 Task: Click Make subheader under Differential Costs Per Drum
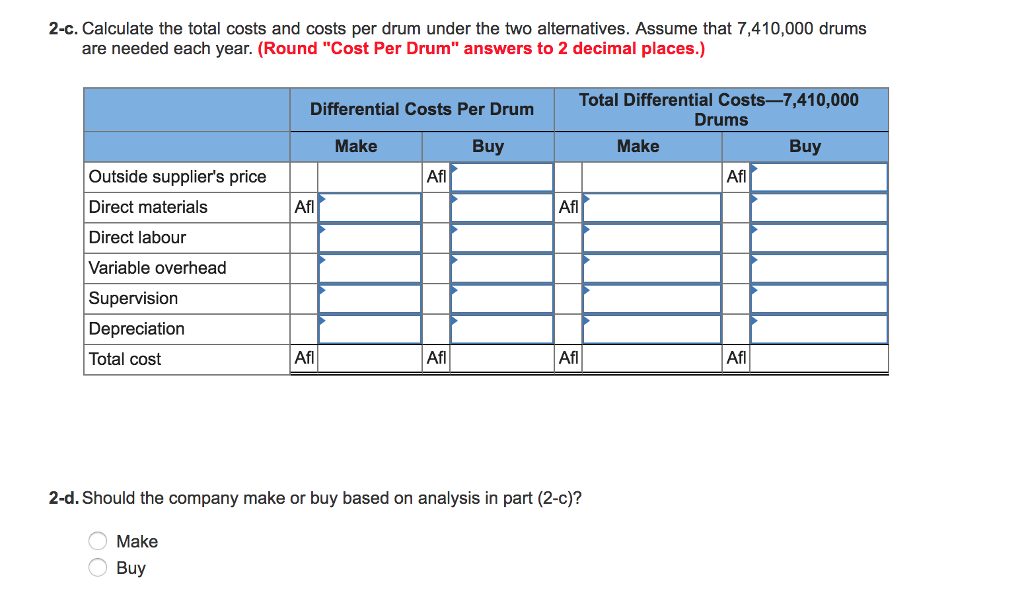coord(356,146)
